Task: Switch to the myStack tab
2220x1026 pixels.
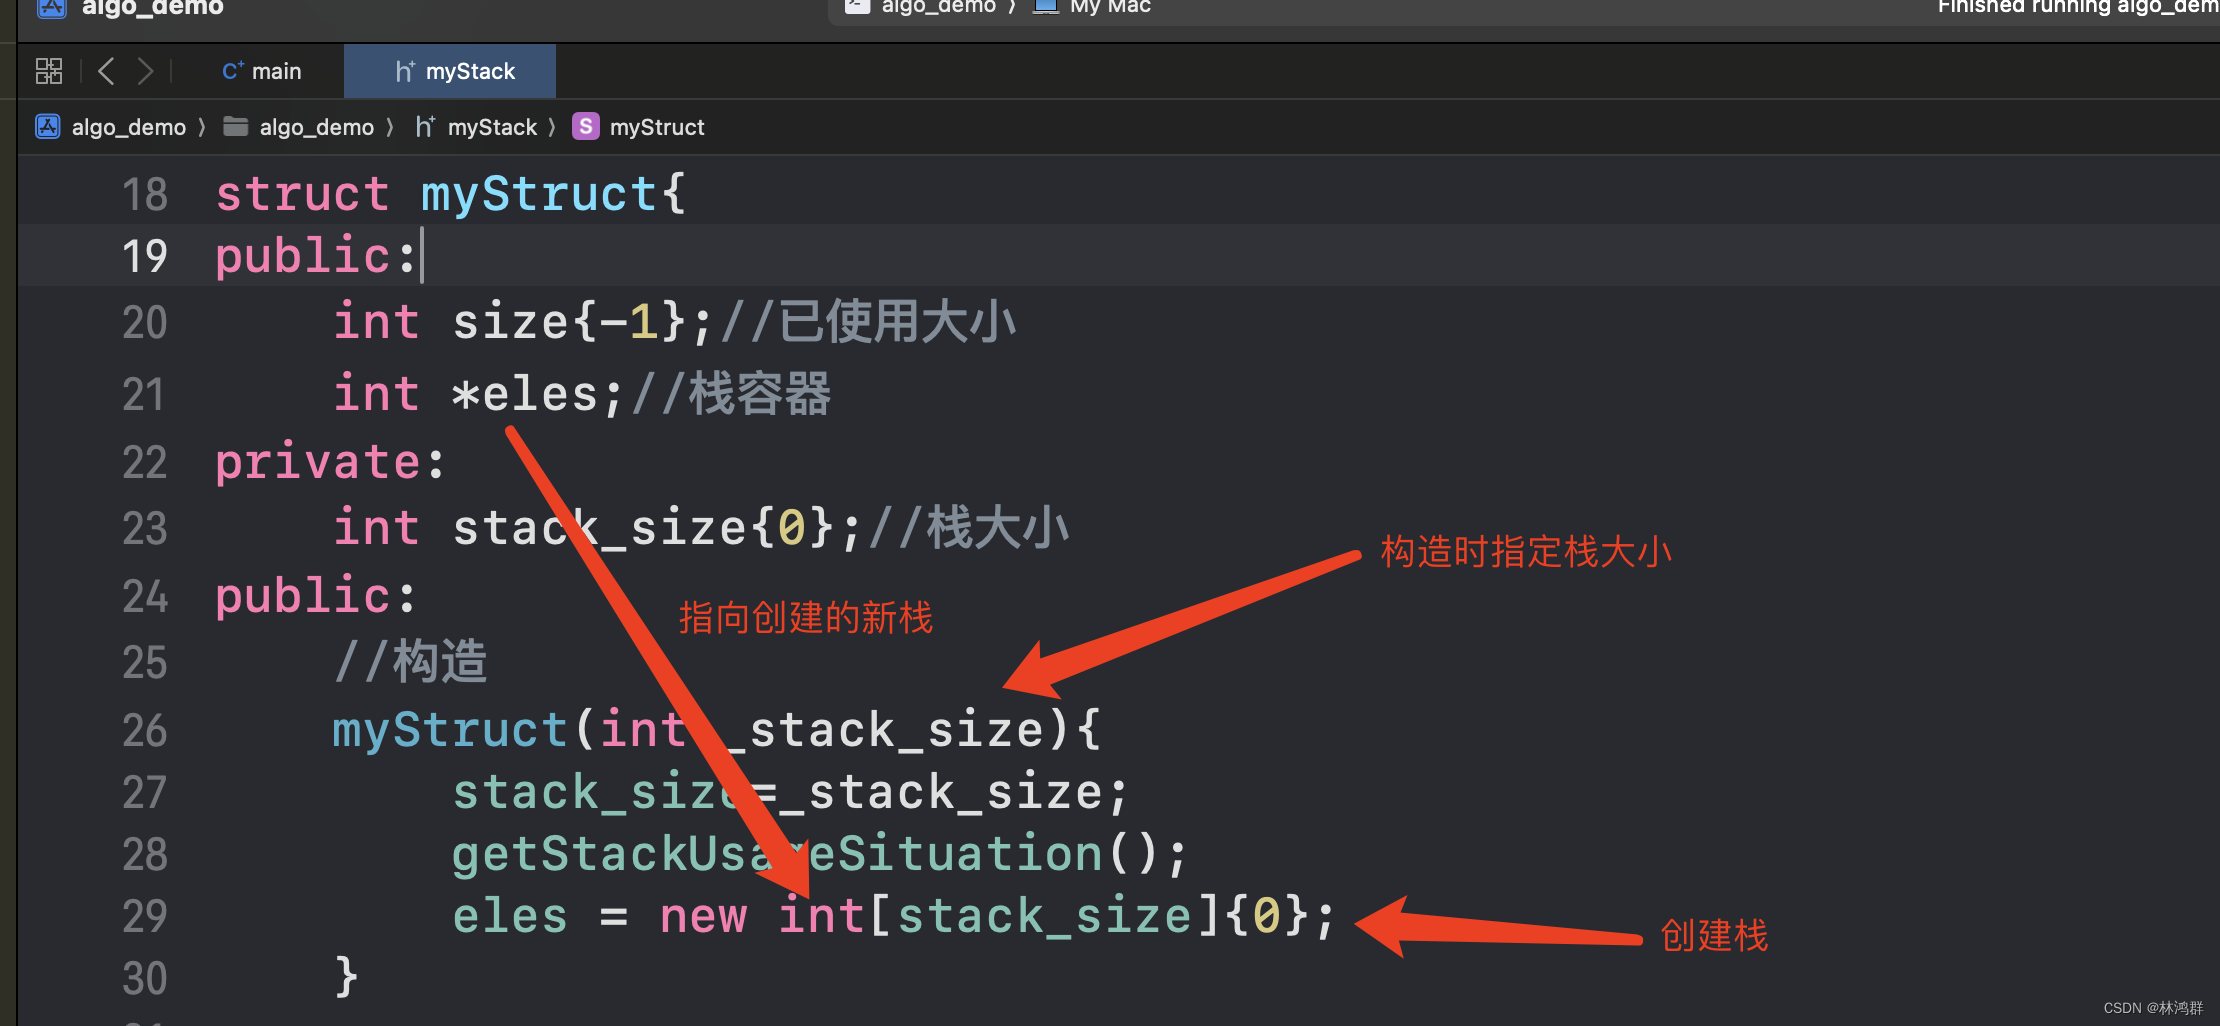Action: click(x=471, y=70)
